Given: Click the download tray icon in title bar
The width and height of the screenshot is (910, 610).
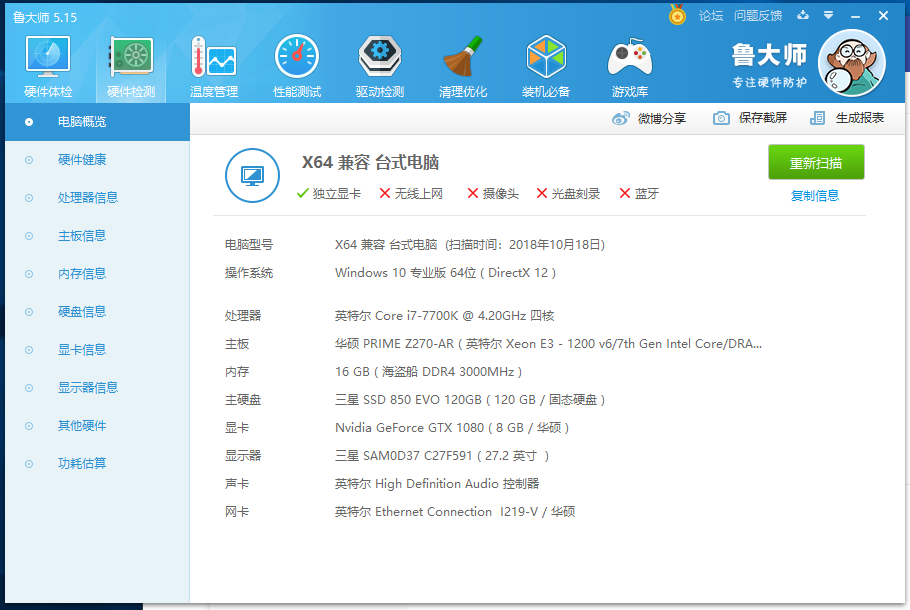Looking at the screenshot, I should (803, 16).
